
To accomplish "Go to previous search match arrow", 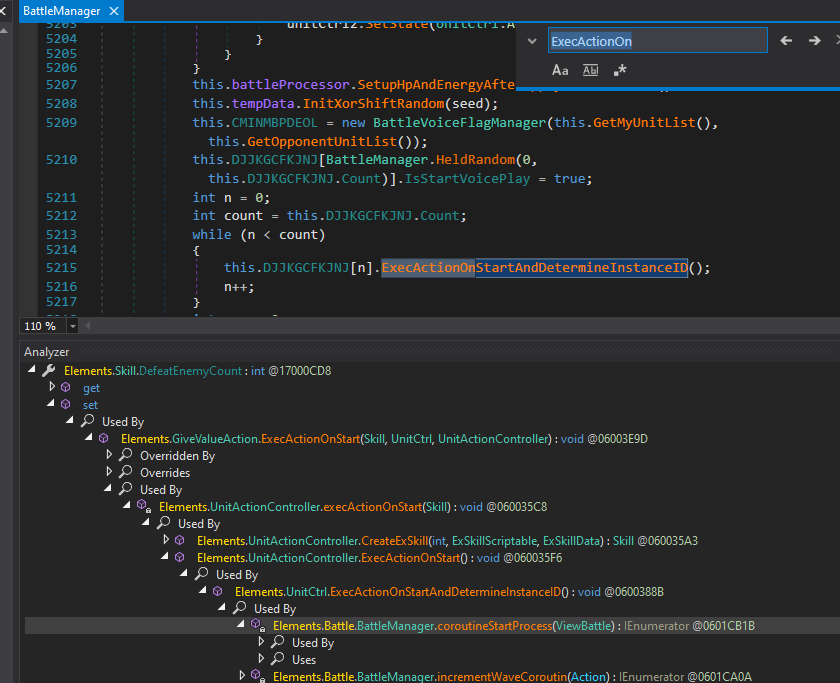I will pos(786,41).
